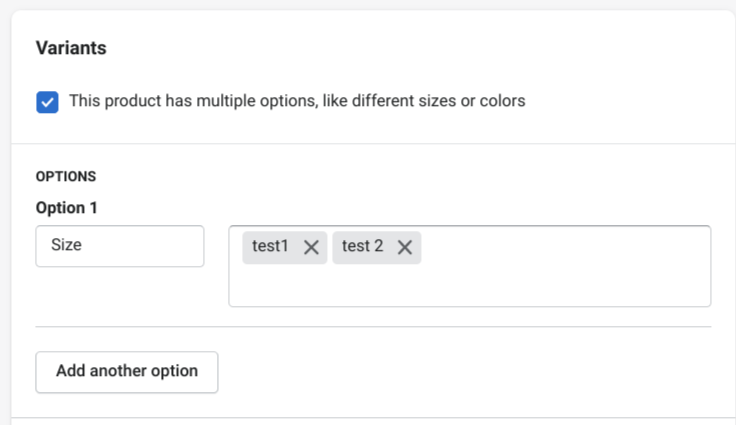Image resolution: width=736 pixels, height=425 pixels.
Task: Click the OPTIONS section label
Action: (66, 176)
